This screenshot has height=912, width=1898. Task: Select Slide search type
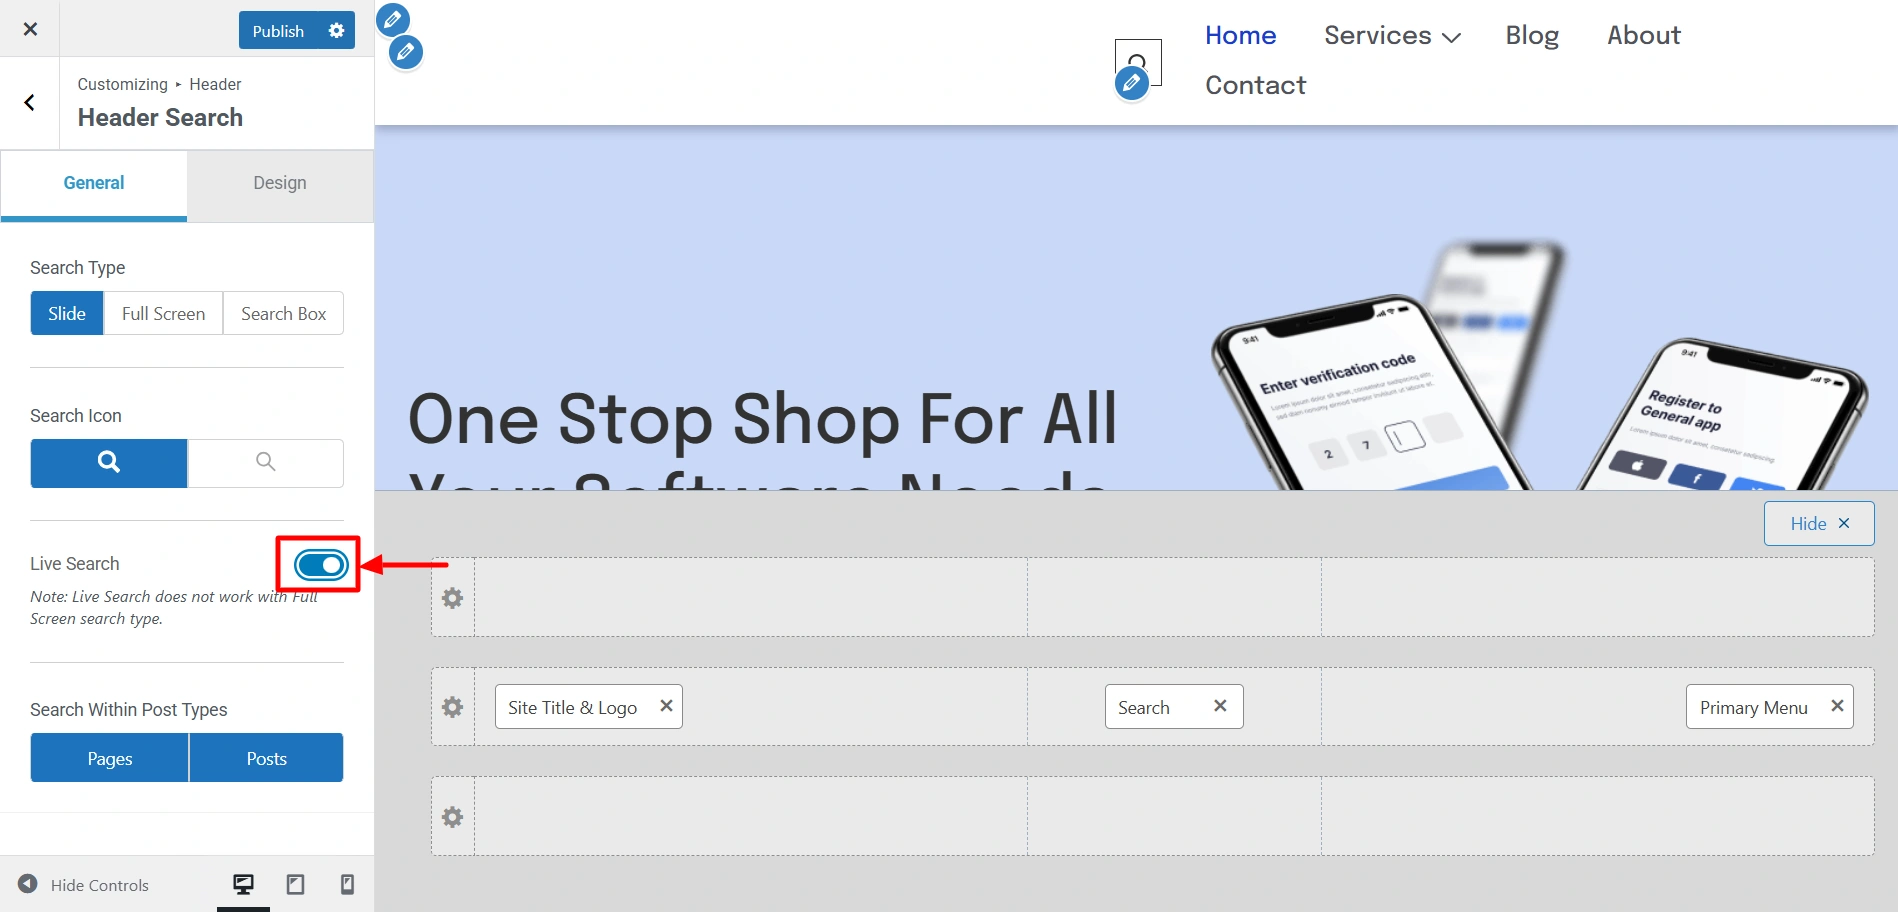point(67,314)
